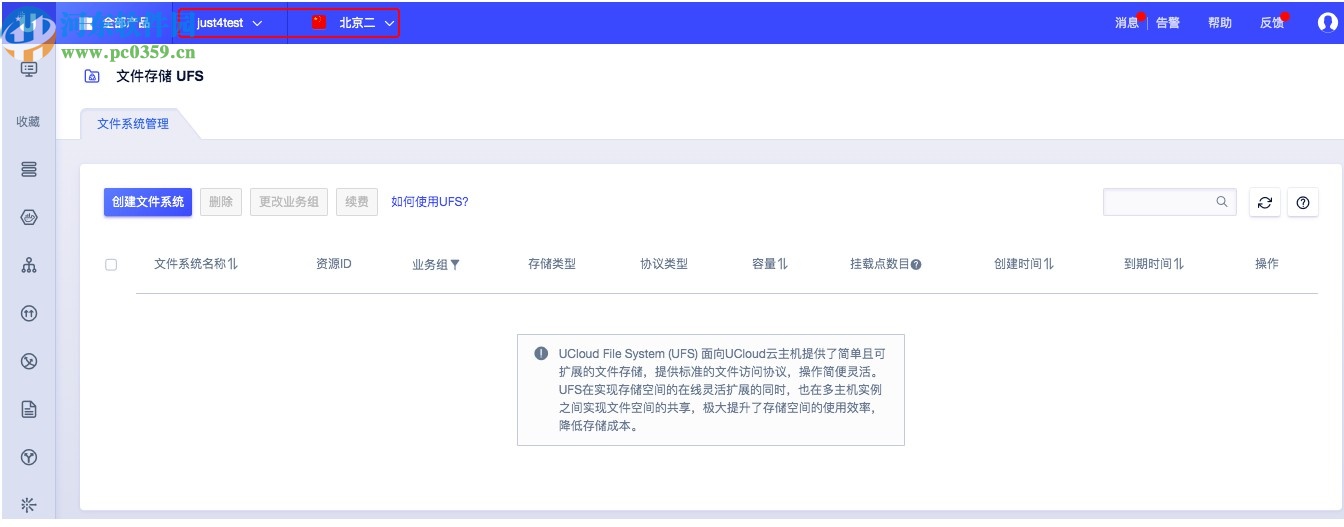Open the just4test project dropdown
This screenshot has width=1344, height=527.
[x=230, y=22]
